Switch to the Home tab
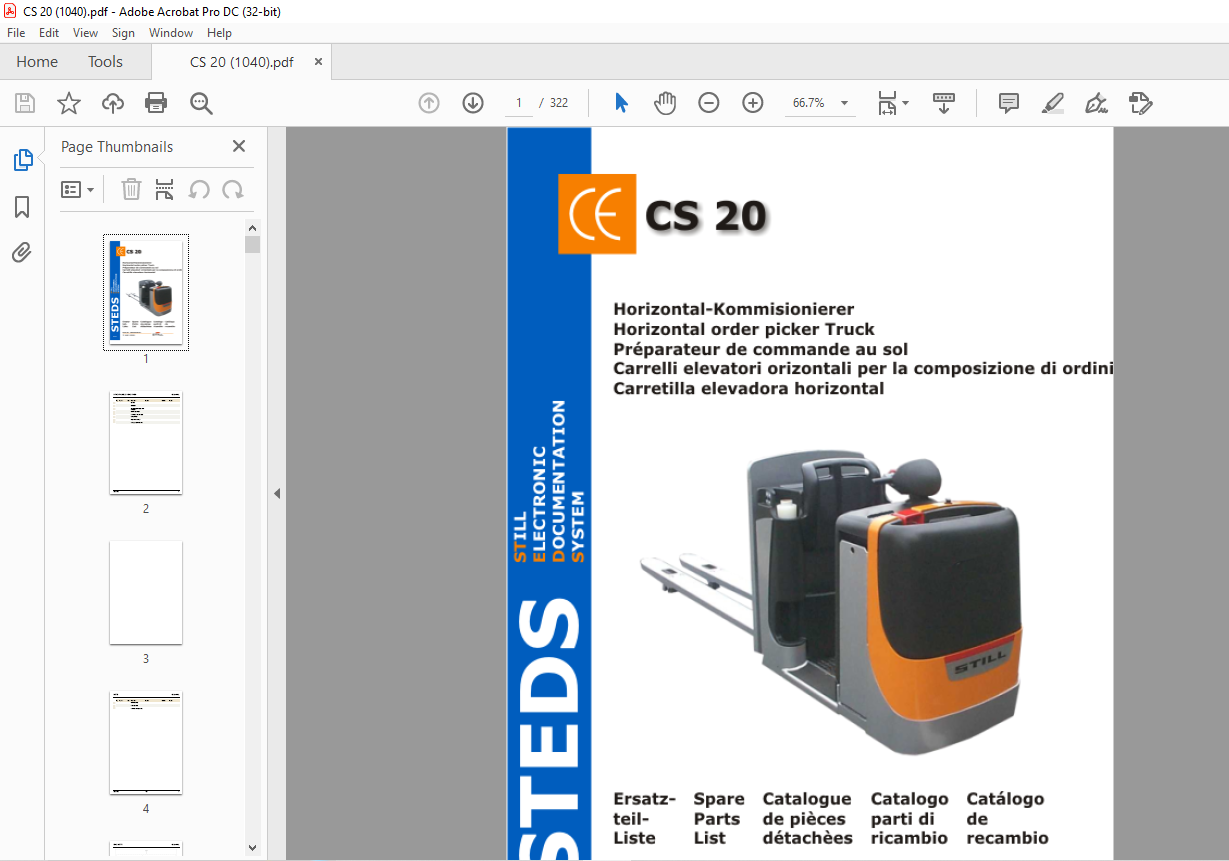This screenshot has height=861, width=1229. point(37,62)
